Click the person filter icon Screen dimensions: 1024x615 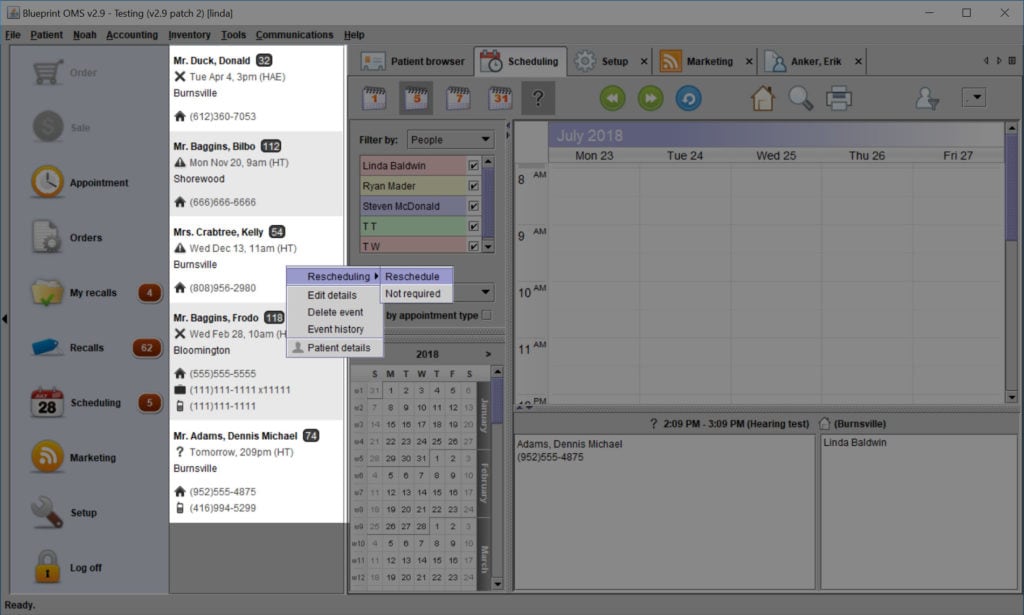927,98
